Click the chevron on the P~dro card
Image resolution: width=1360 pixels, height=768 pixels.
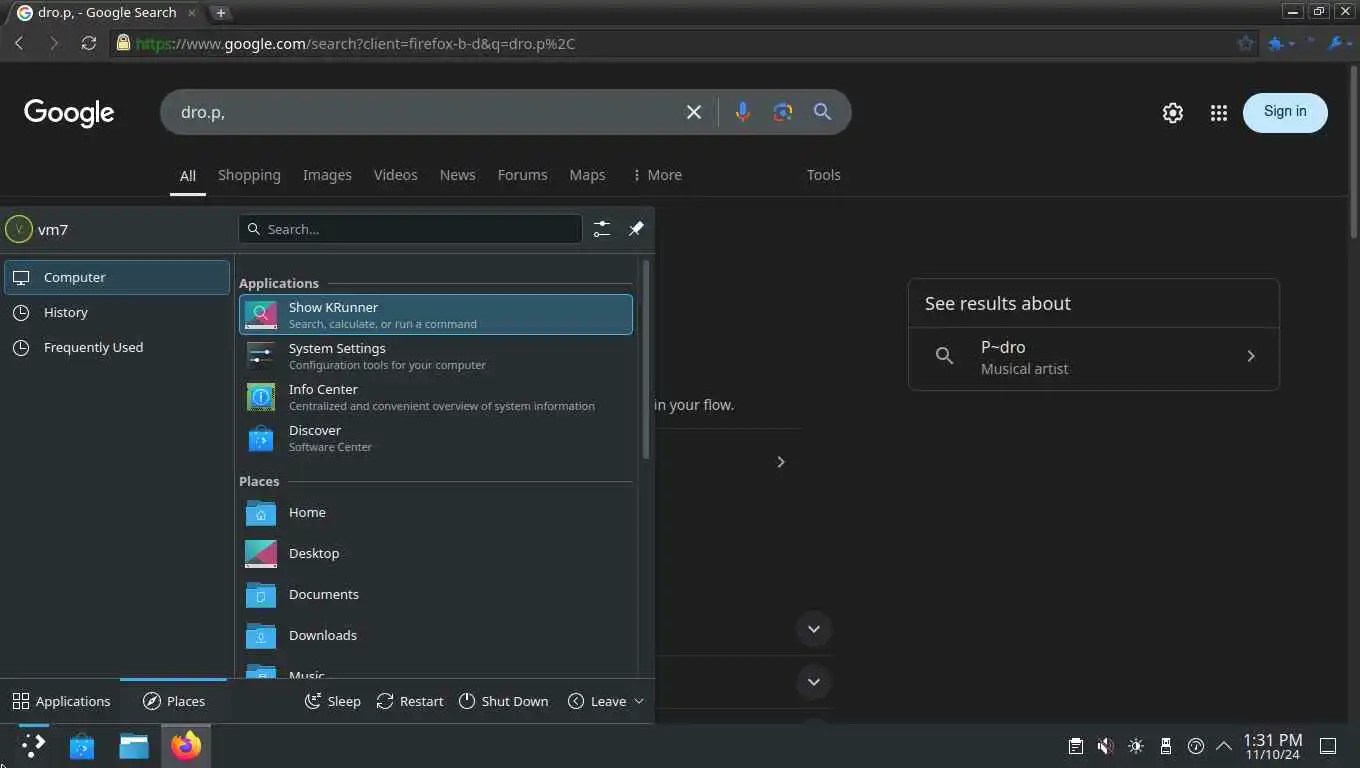click(1250, 356)
